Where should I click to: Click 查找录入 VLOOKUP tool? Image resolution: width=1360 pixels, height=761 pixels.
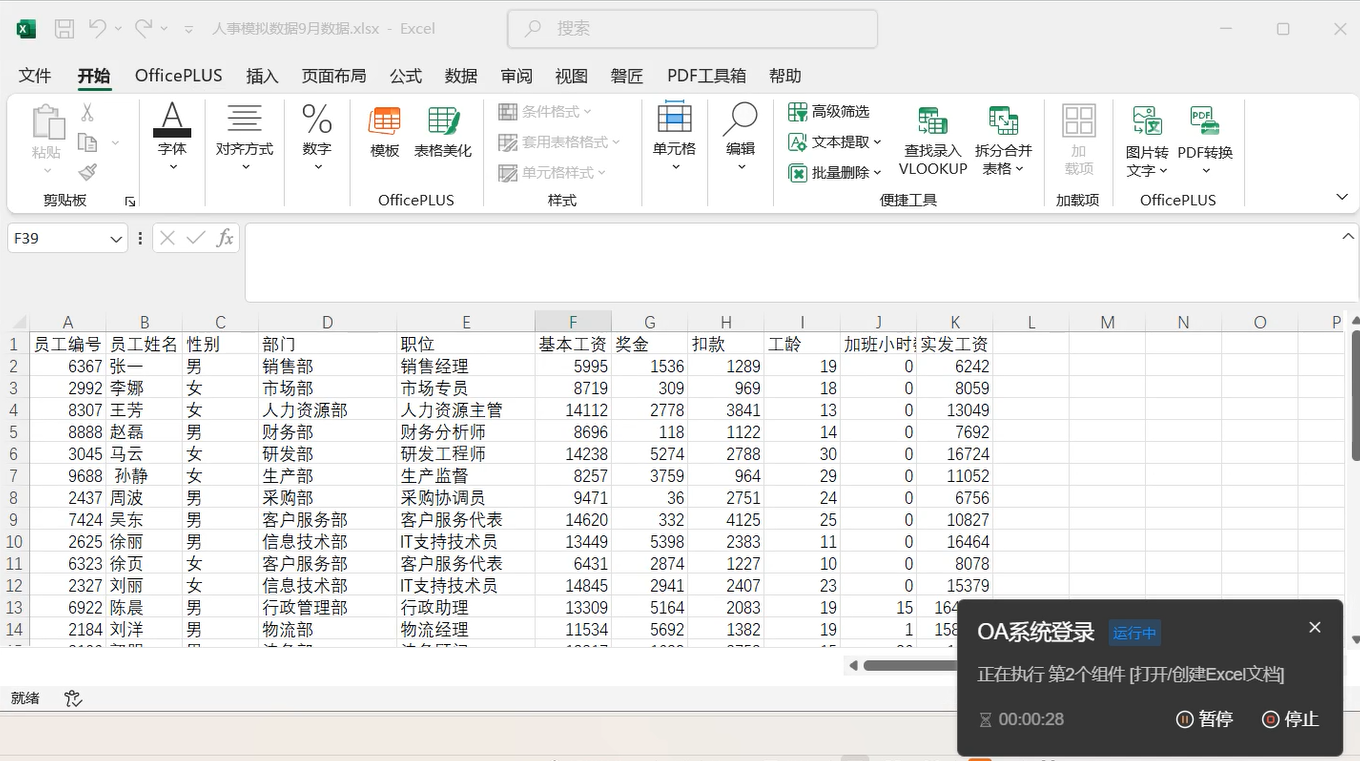933,142
